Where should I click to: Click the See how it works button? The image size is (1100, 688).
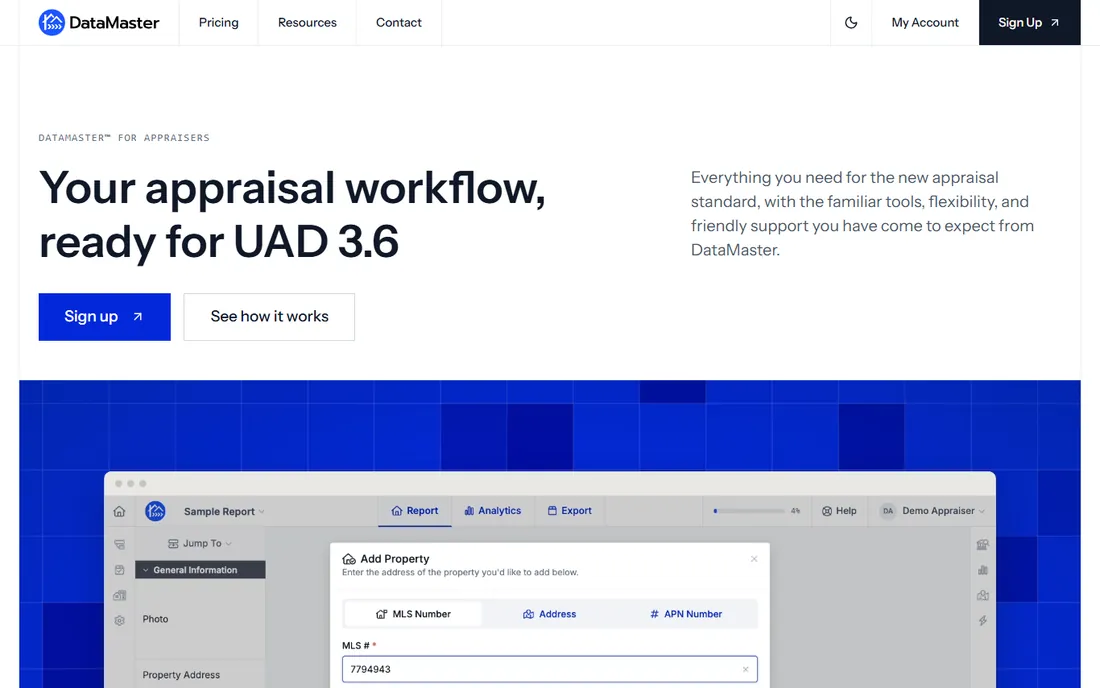click(x=269, y=317)
